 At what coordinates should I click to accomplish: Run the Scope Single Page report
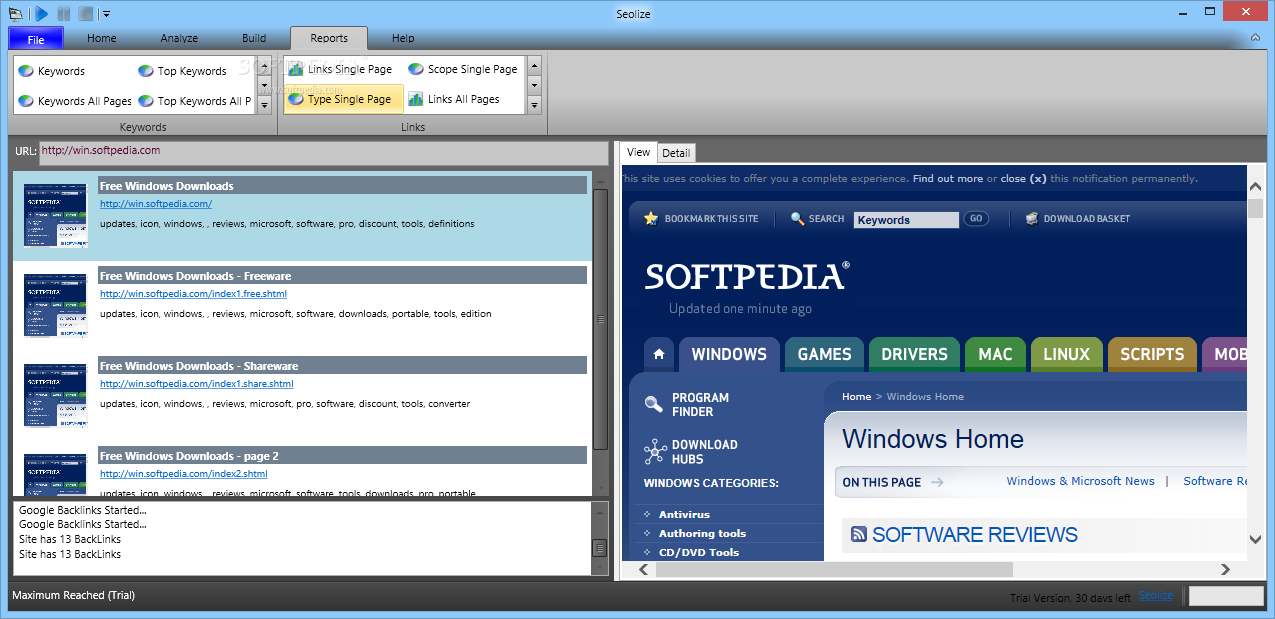[x=463, y=69]
